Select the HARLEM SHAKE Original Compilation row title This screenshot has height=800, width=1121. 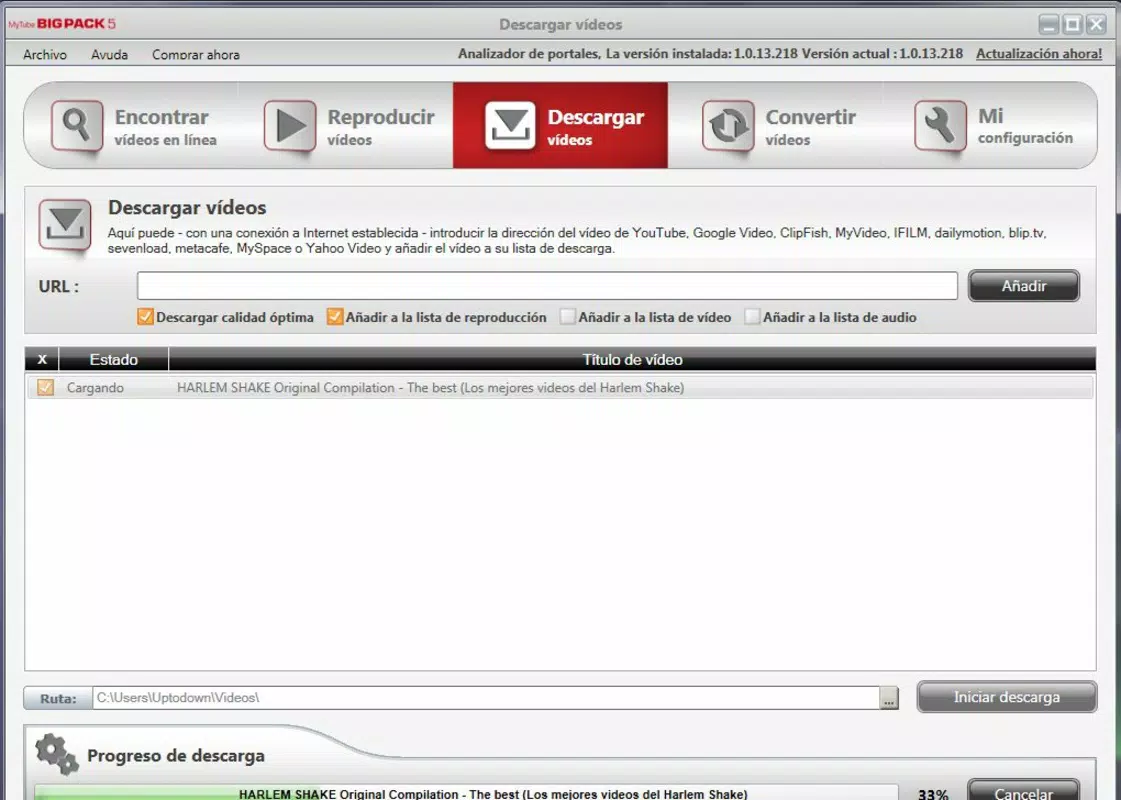tap(430, 387)
